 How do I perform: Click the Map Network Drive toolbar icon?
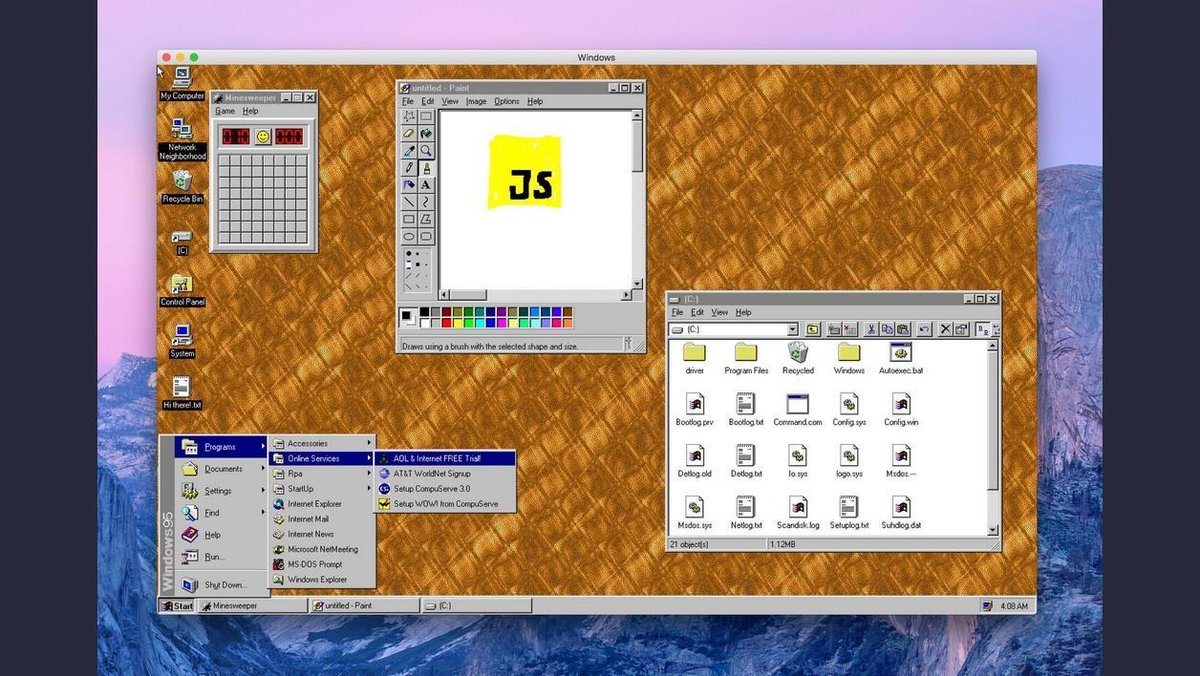835,329
